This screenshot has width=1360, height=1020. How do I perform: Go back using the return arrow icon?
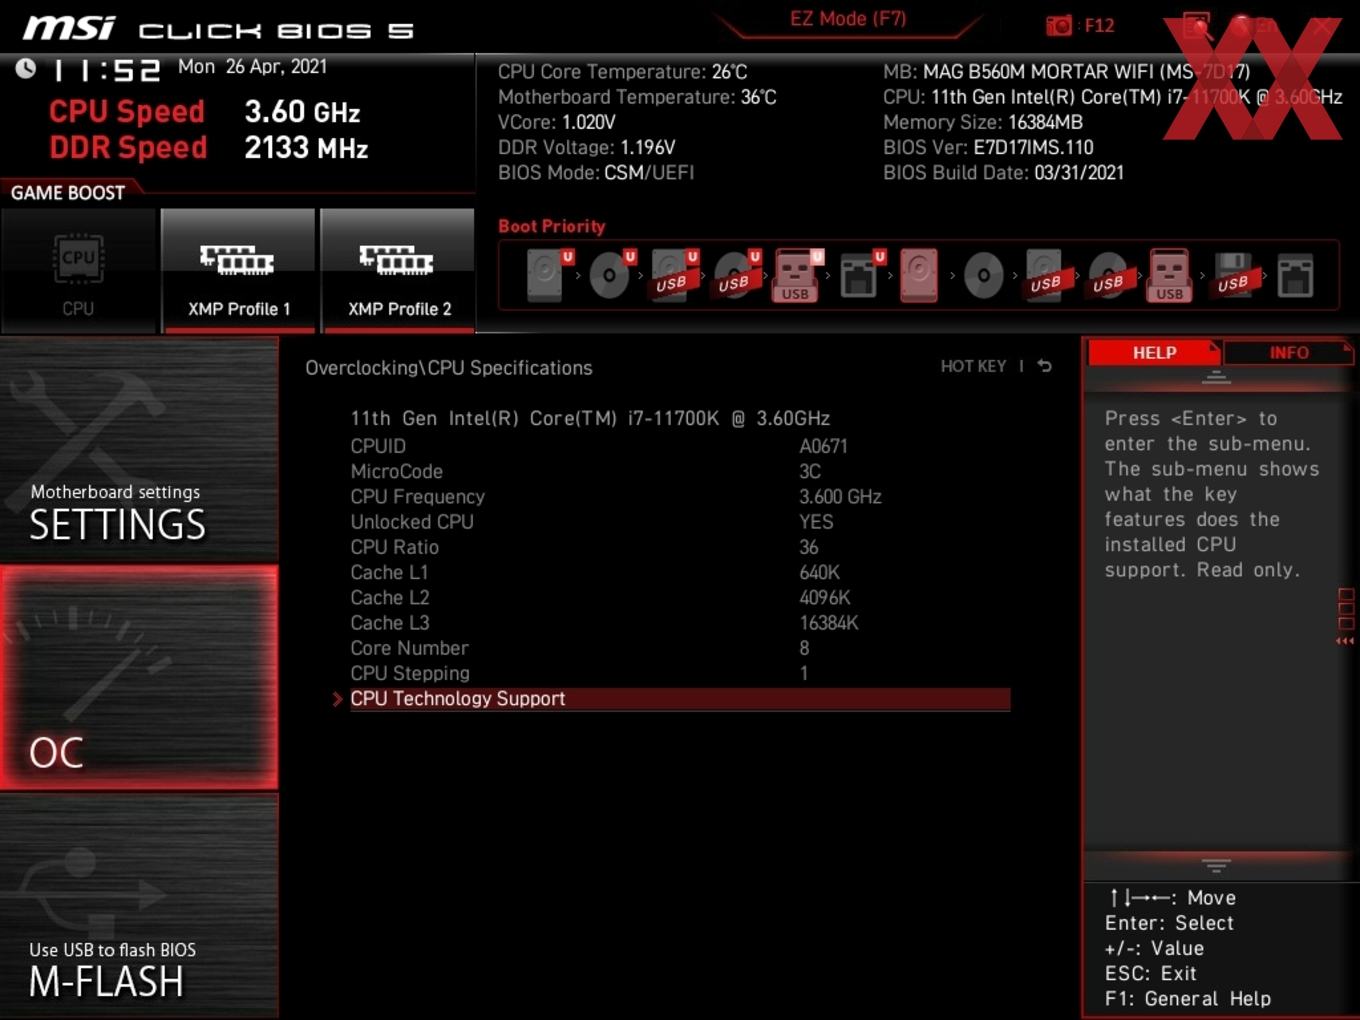[x=1044, y=366]
